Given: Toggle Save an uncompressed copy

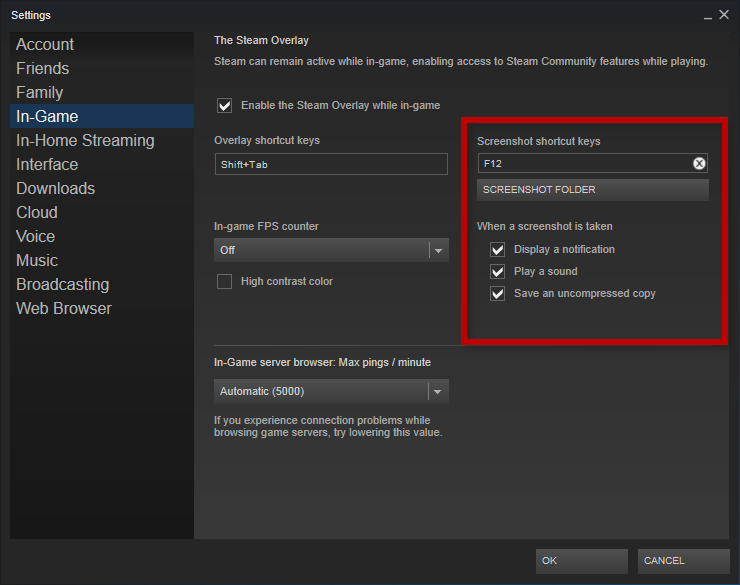Looking at the screenshot, I should 497,293.
